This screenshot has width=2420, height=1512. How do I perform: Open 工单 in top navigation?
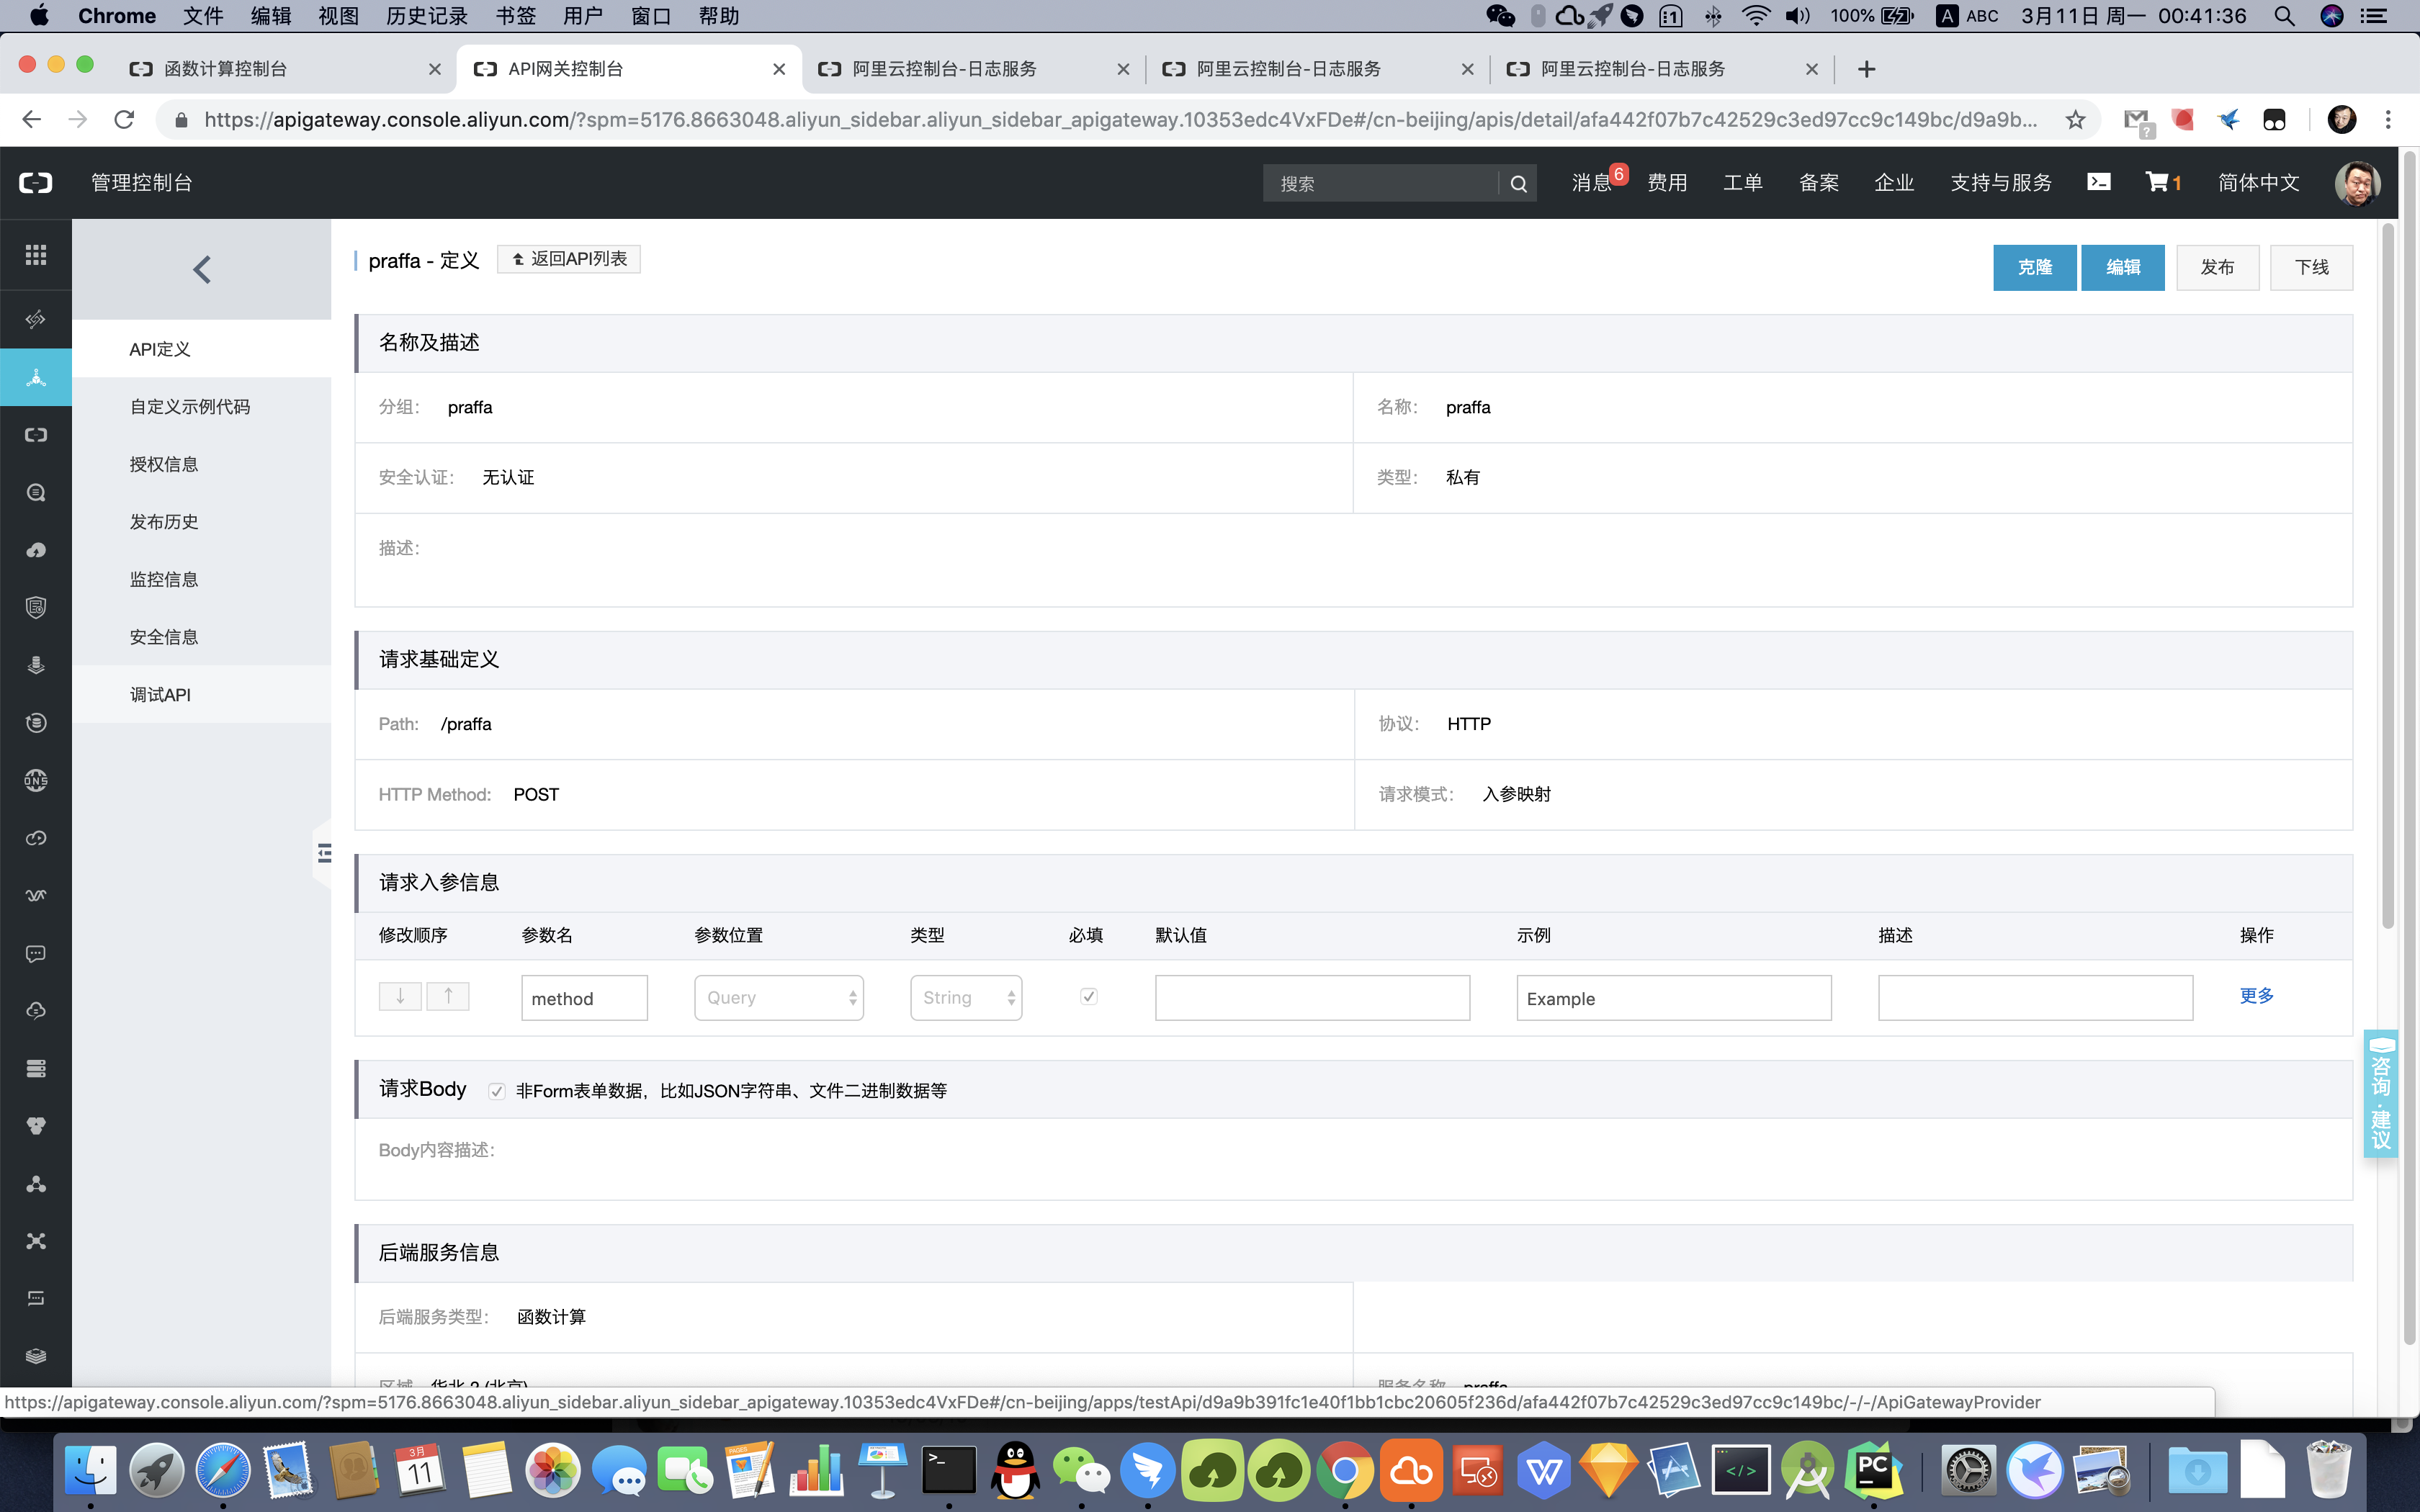1743,183
